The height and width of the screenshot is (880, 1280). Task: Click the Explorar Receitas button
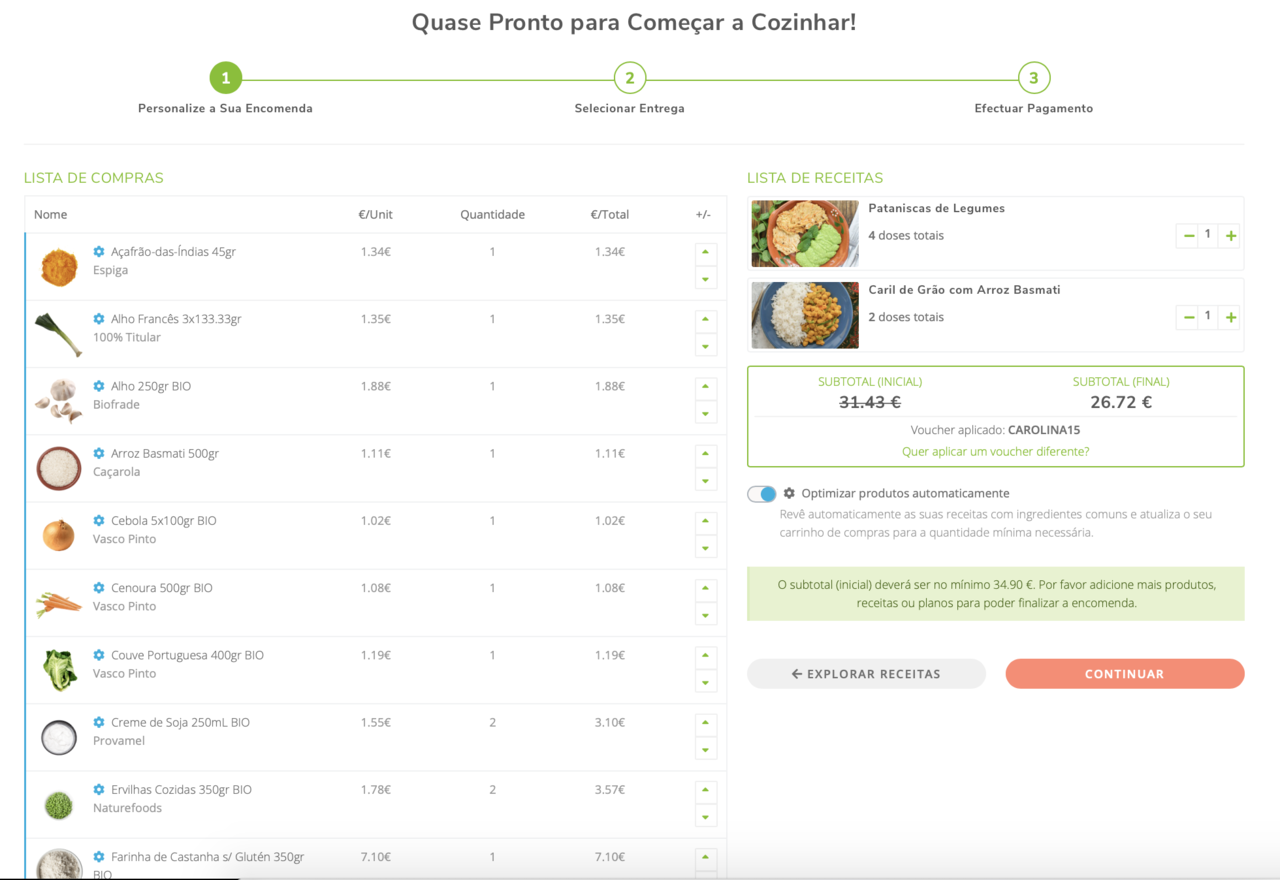click(x=866, y=674)
